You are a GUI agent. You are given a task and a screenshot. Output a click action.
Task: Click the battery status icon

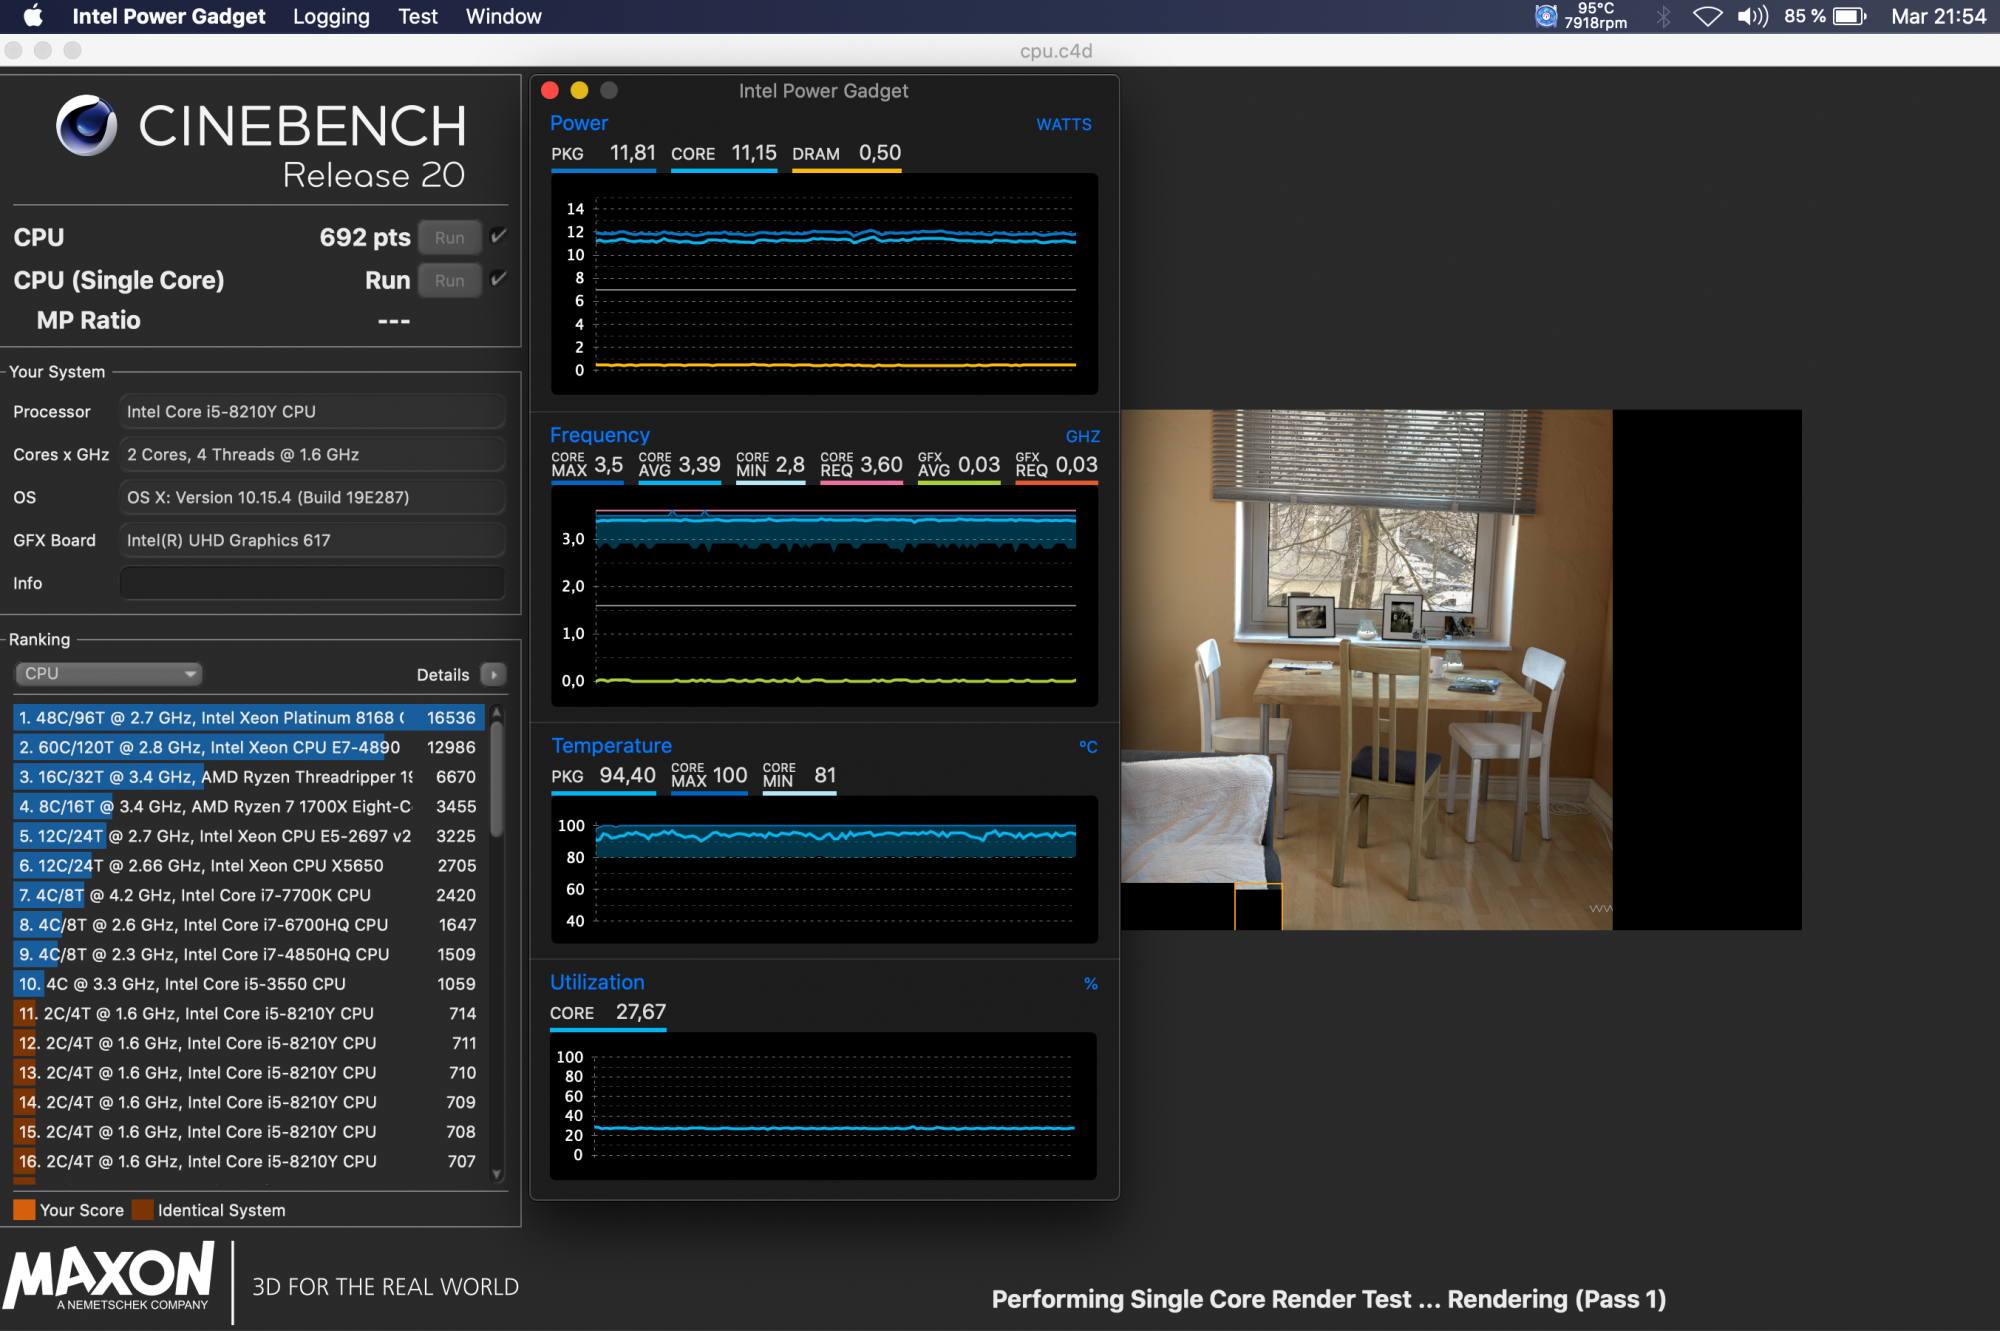1849,16
